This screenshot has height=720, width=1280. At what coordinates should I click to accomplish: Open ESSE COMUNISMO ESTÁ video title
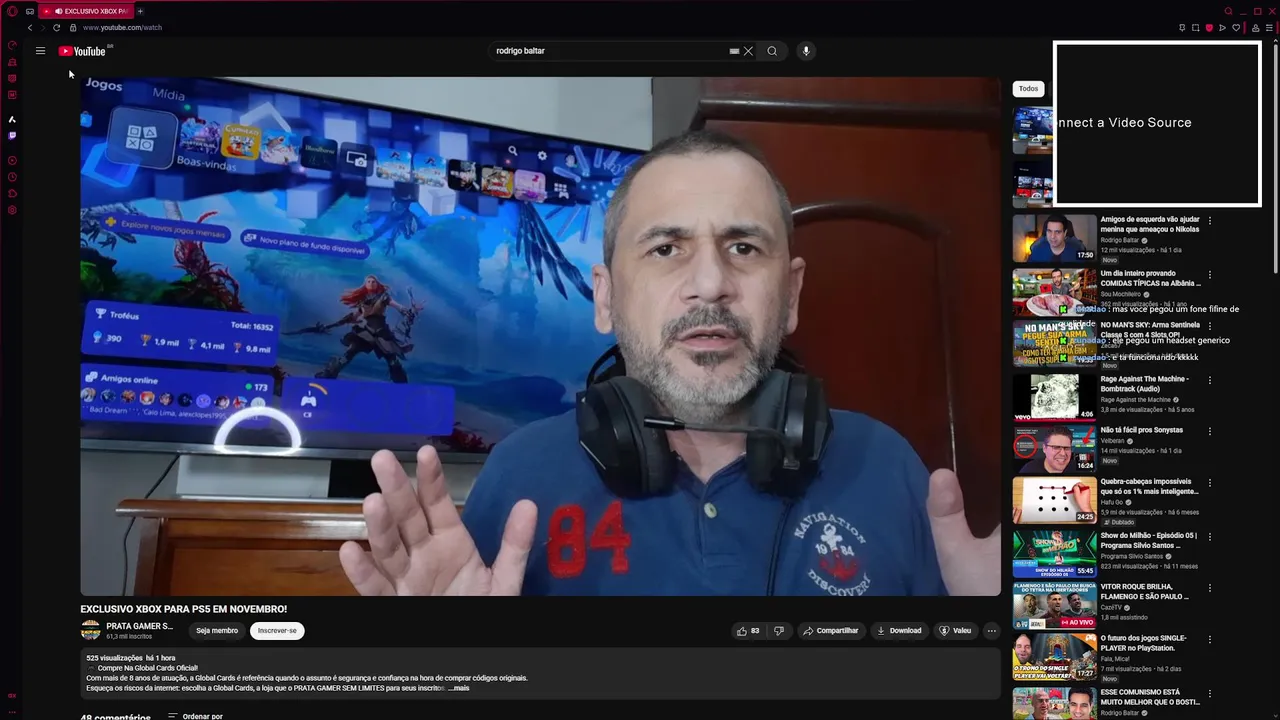click(1150, 697)
